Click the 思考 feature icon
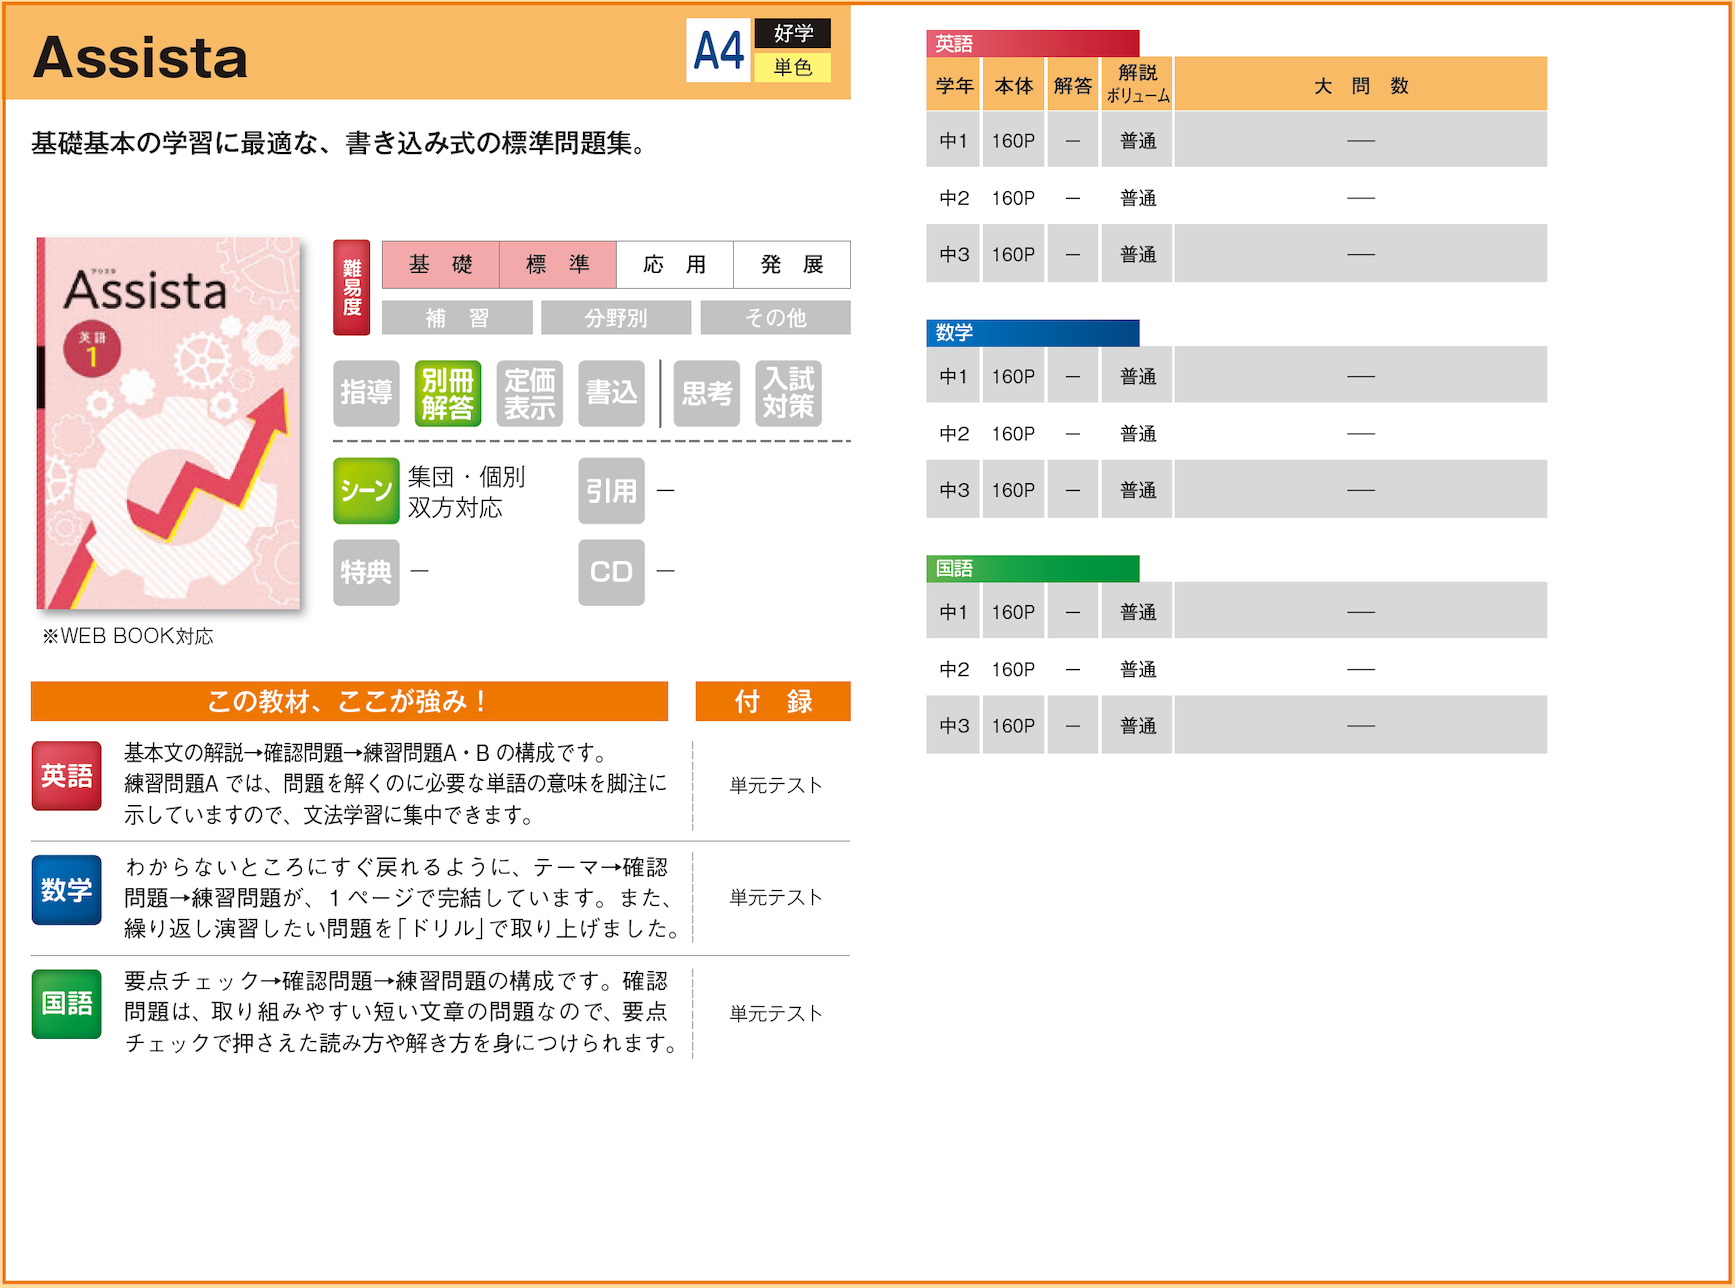The width and height of the screenshot is (1735, 1288). pyautogui.click(x=706, y=393)
